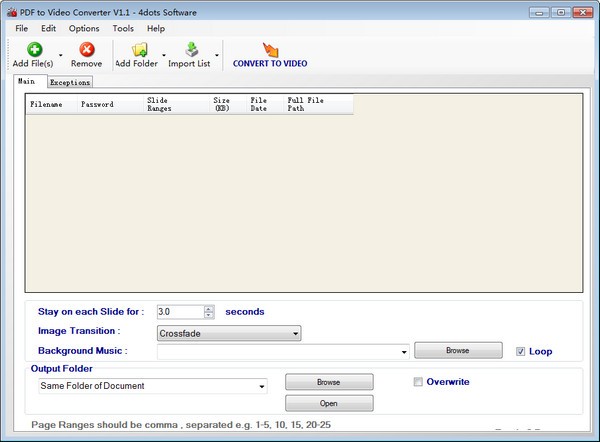
Task: Click the Add Folder icon
Action: coord(139,49)
